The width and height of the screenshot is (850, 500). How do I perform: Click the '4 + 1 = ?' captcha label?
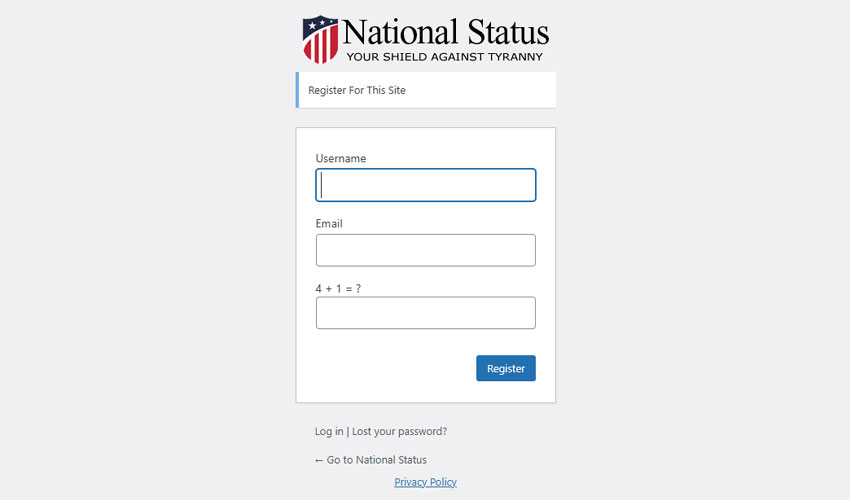click(338, 289)
